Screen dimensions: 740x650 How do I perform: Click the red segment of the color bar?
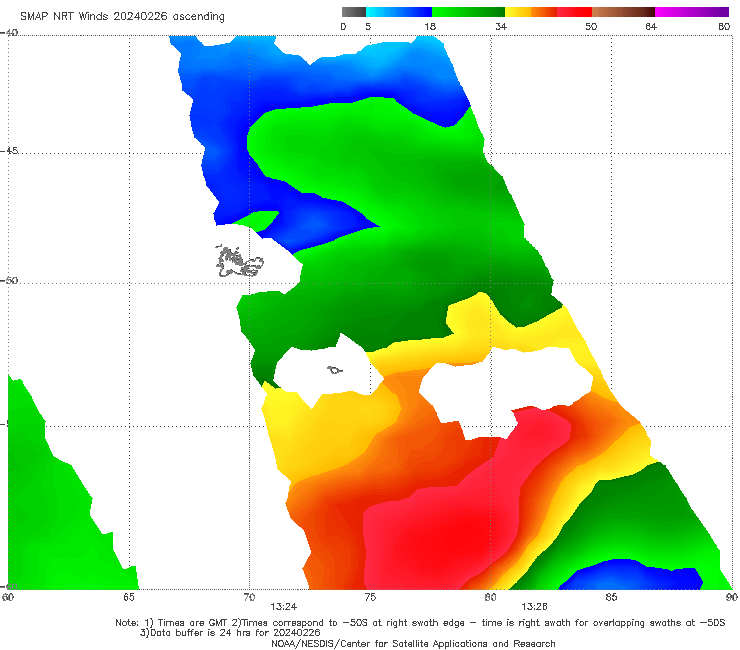[x=574, y=12]
